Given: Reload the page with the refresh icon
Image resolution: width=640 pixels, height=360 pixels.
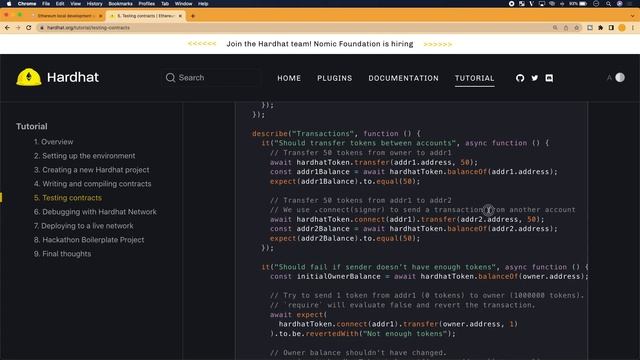Looking at the screenshot, I should click(29, 28).
